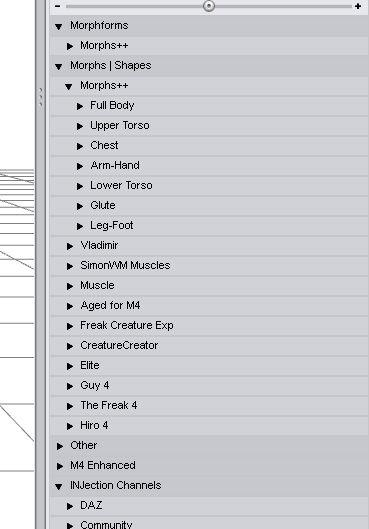This screenshot has width=369, height=529.
Task: Select the M4 Enhanced row label
Action: click(103, 466)
